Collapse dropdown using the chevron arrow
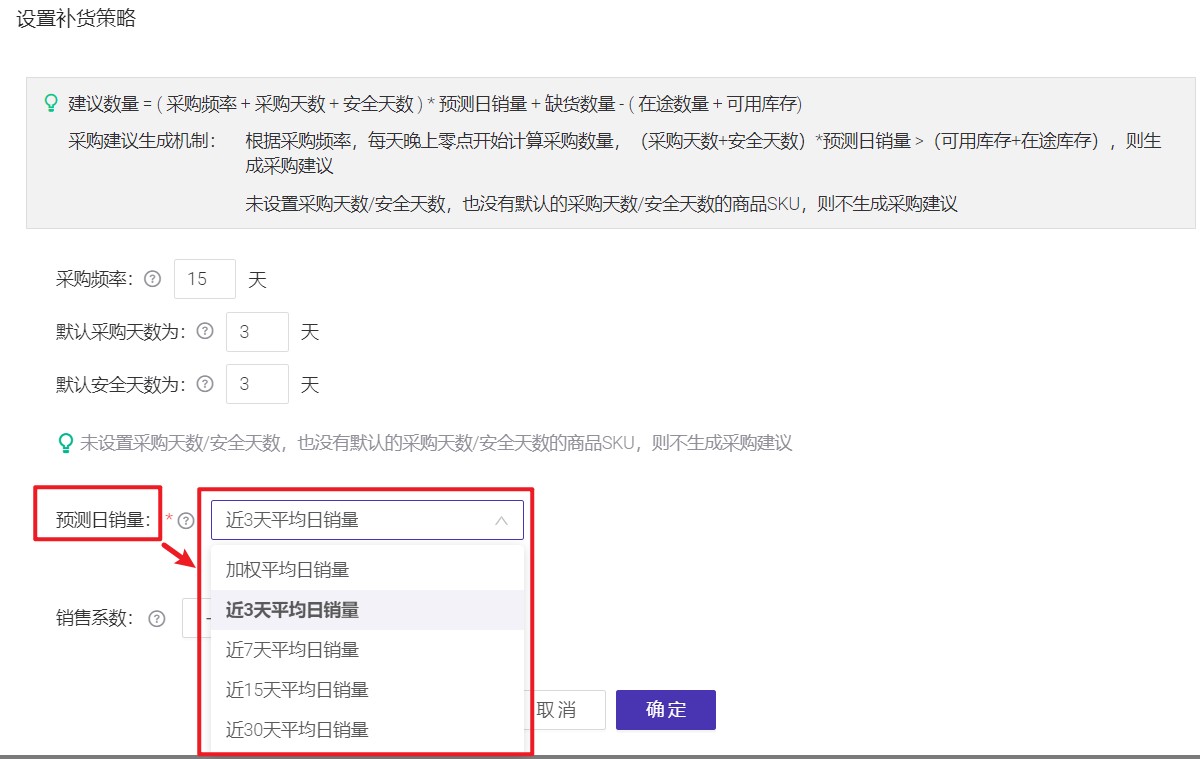 pos(501,520)
